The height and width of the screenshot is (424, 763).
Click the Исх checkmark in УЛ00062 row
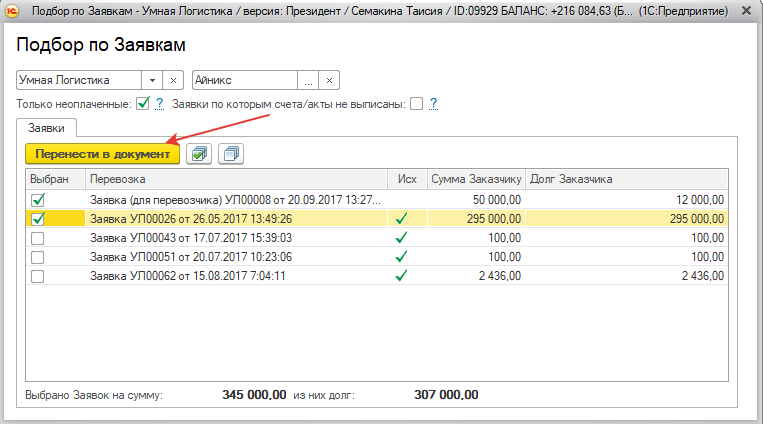click(x=401, y=276)
